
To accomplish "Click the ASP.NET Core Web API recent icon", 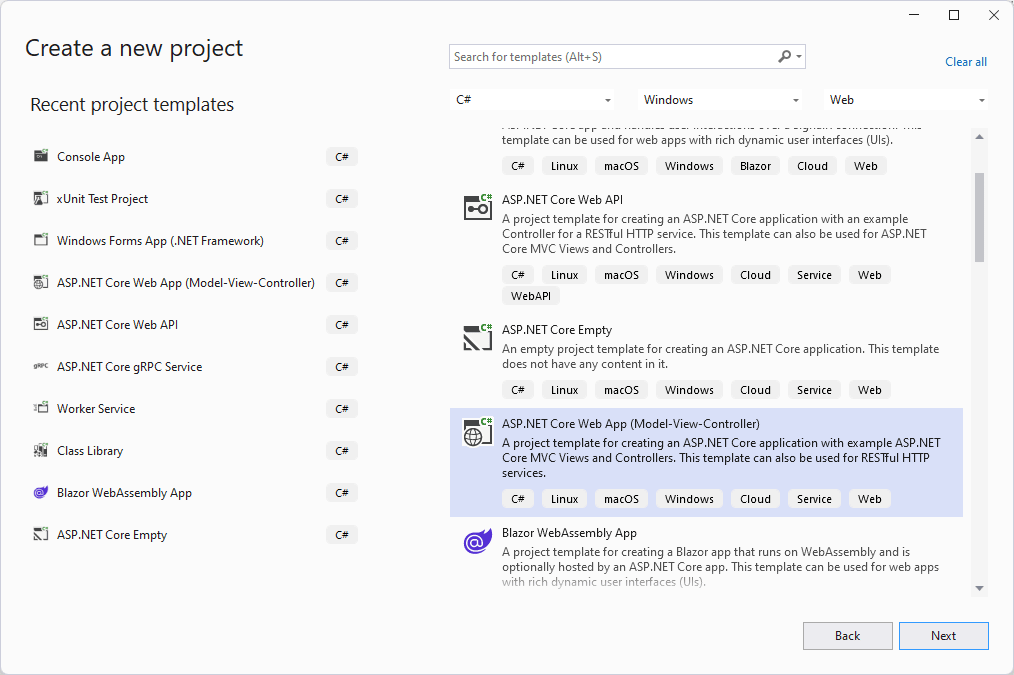I will coord(41,324).
